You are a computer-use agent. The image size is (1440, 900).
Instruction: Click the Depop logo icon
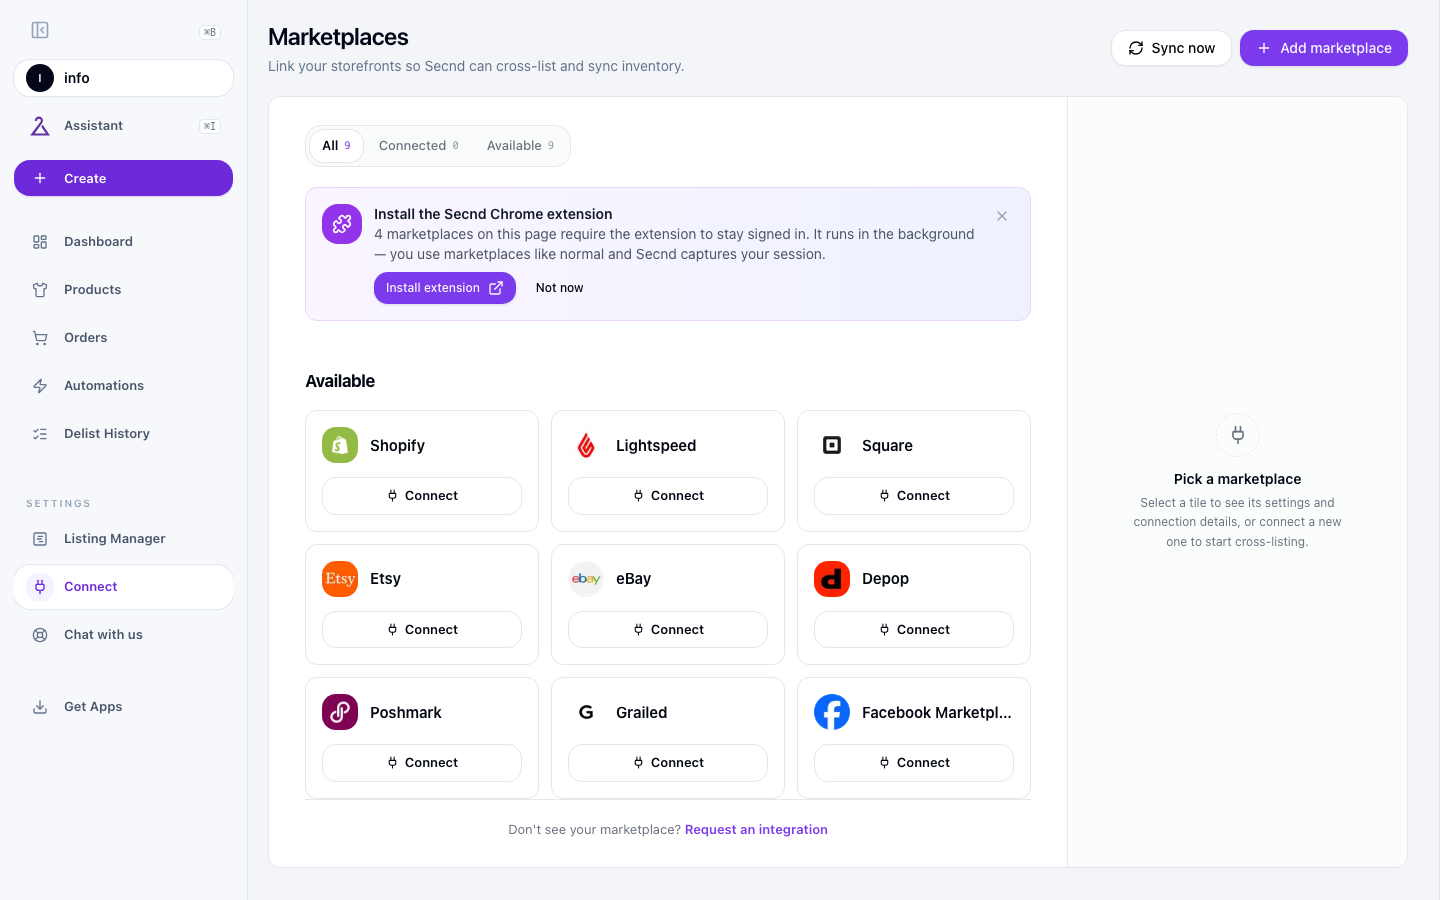tap(832, 579)
